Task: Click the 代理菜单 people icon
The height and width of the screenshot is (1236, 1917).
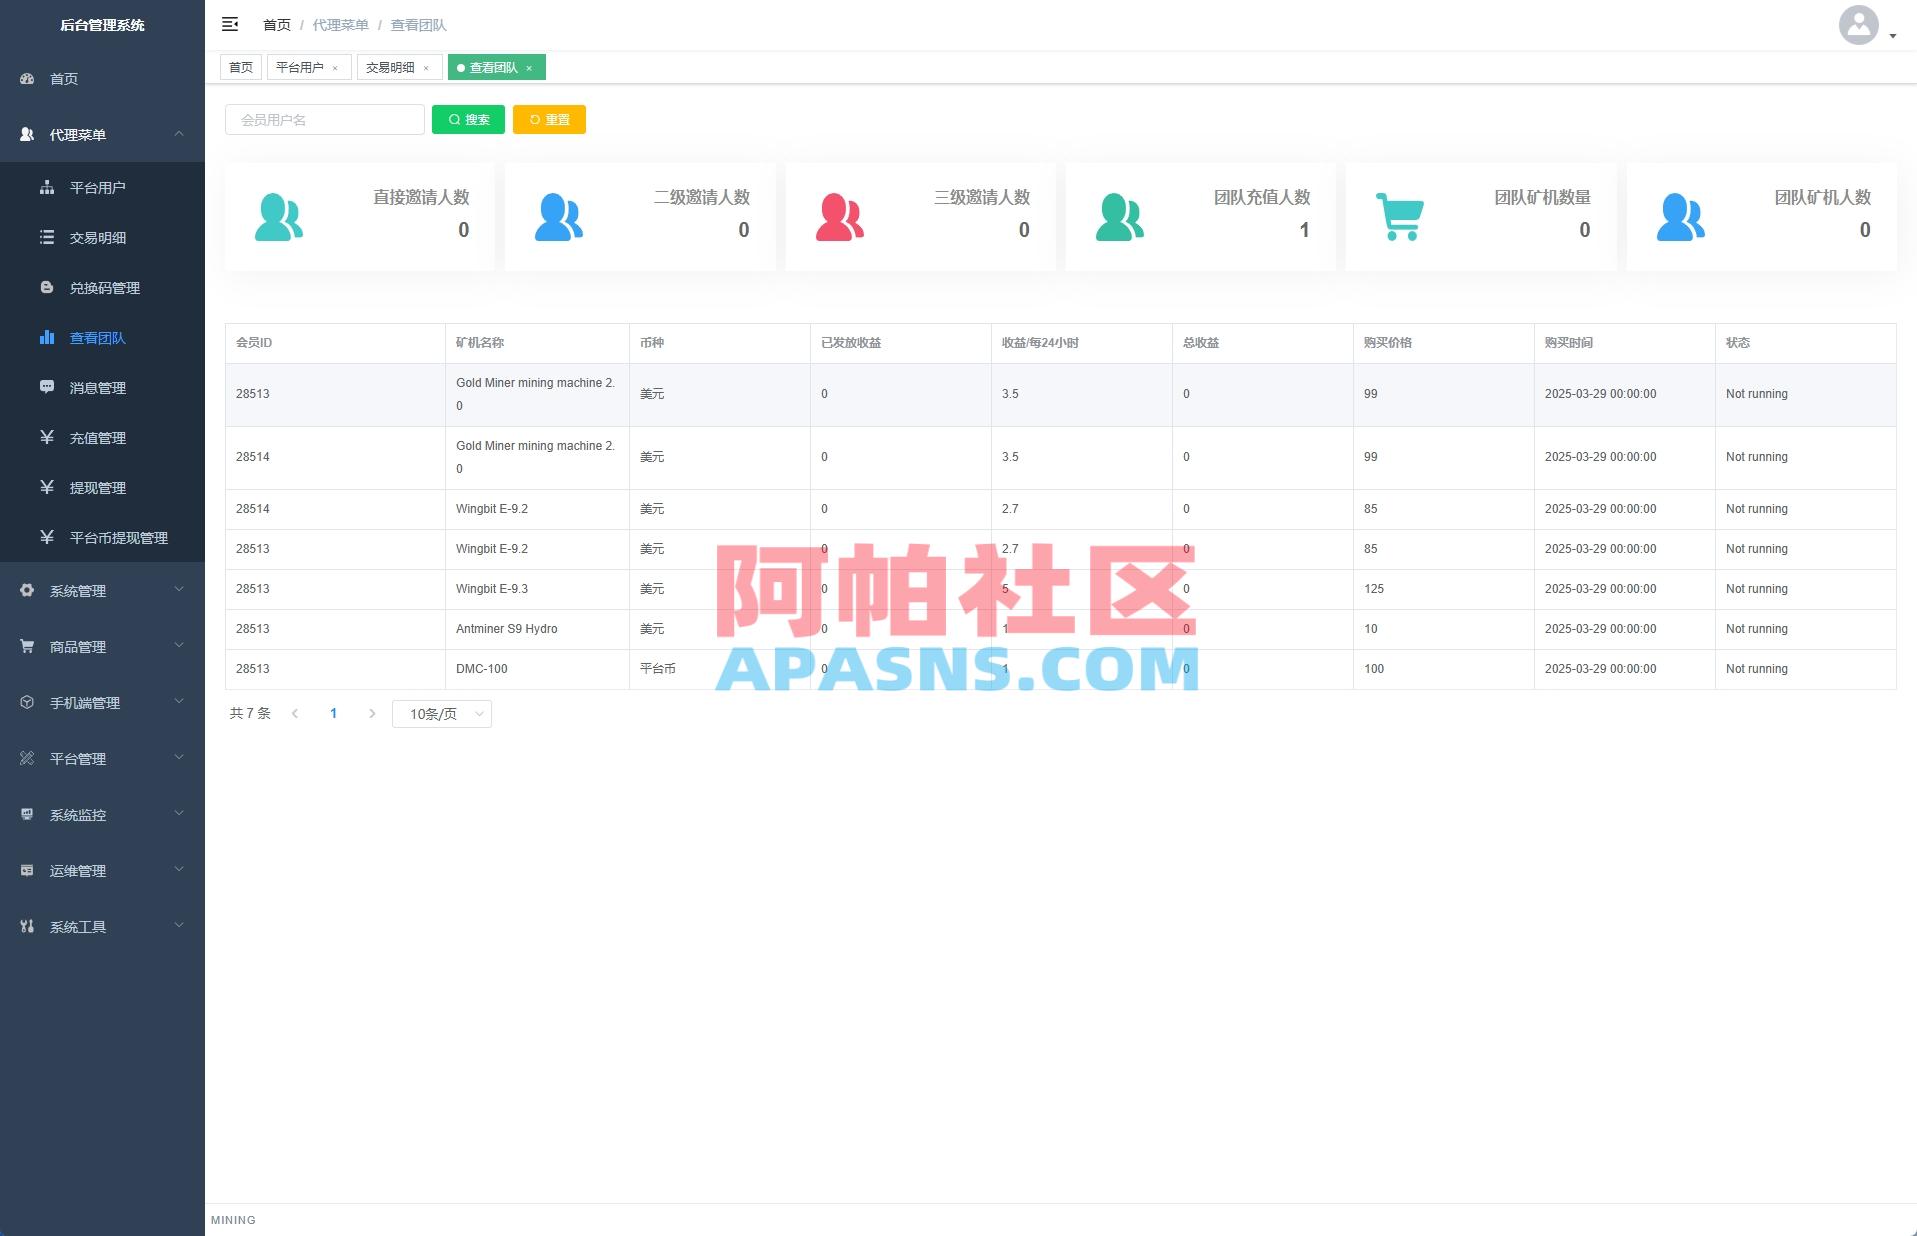Action: pyautogui.click(x=26, y=134)
